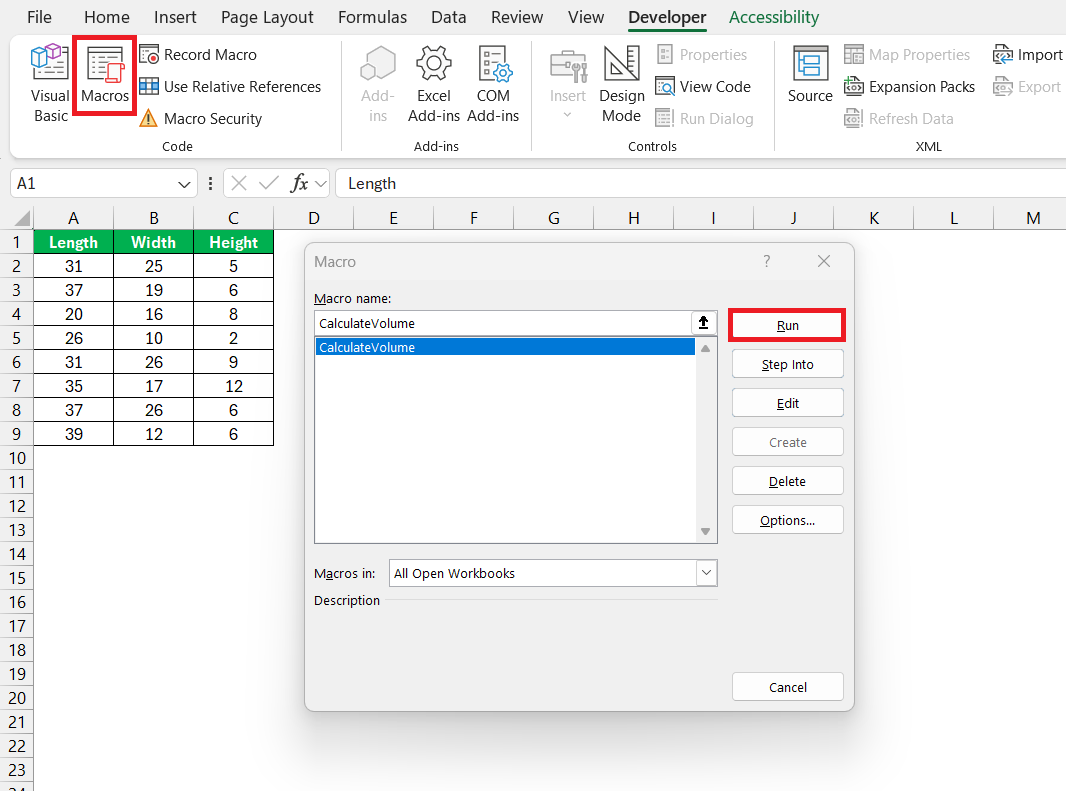Screen dimensions: 1066x791
Task: Click the Delete macro button
Action: pos(787,482)
